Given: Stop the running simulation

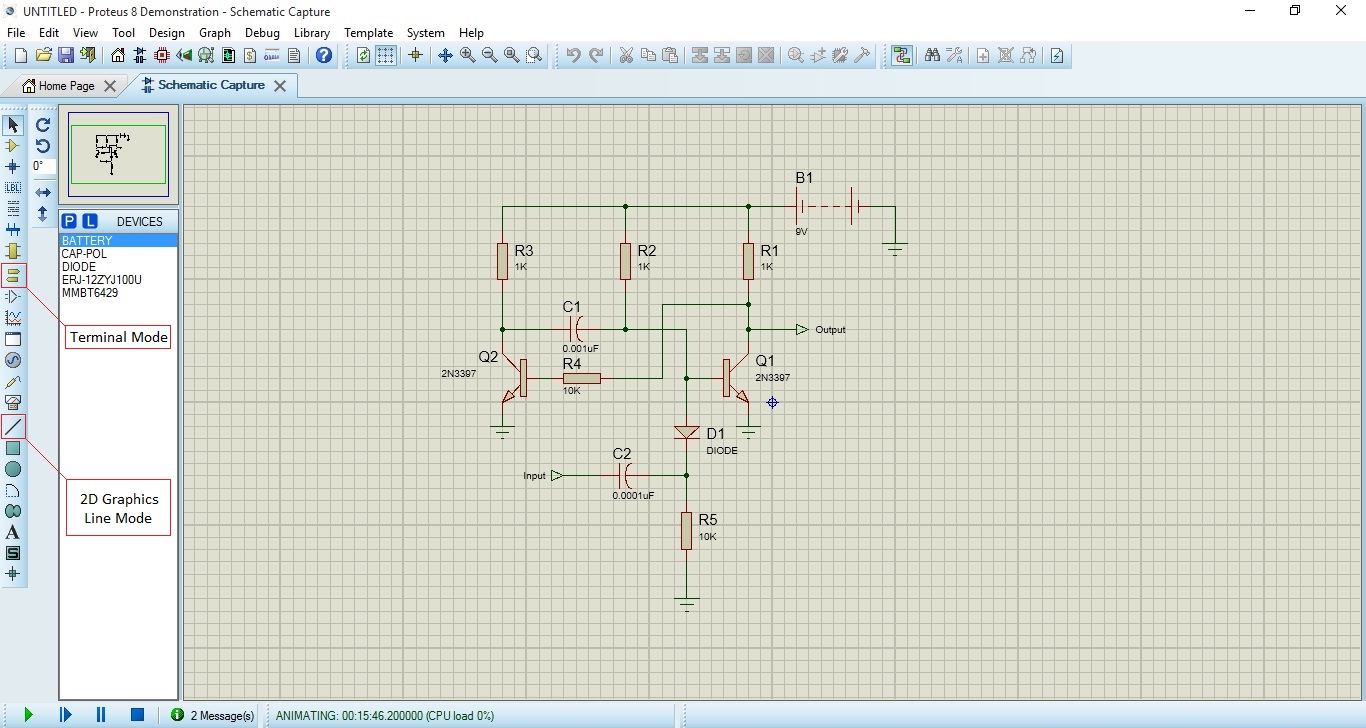Looking at the screenshot, I should coord(137,715).
